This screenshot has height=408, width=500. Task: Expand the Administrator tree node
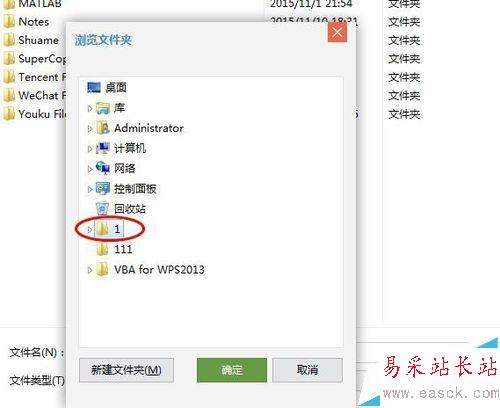pos(90,129)
